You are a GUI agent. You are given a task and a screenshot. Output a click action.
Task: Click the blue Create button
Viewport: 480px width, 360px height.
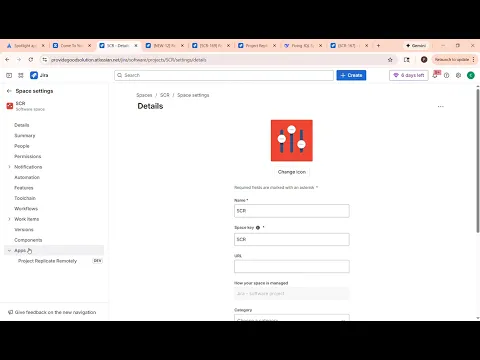point(351,75)
